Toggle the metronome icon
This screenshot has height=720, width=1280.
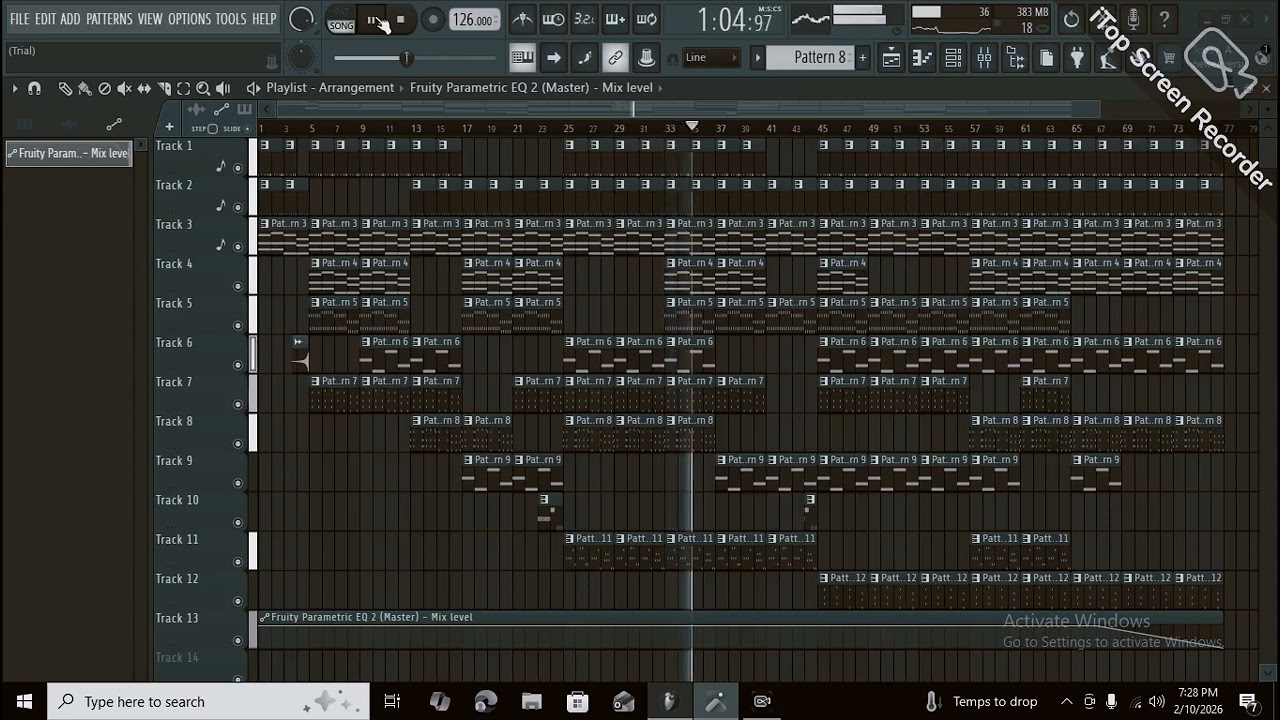(521, 19)
